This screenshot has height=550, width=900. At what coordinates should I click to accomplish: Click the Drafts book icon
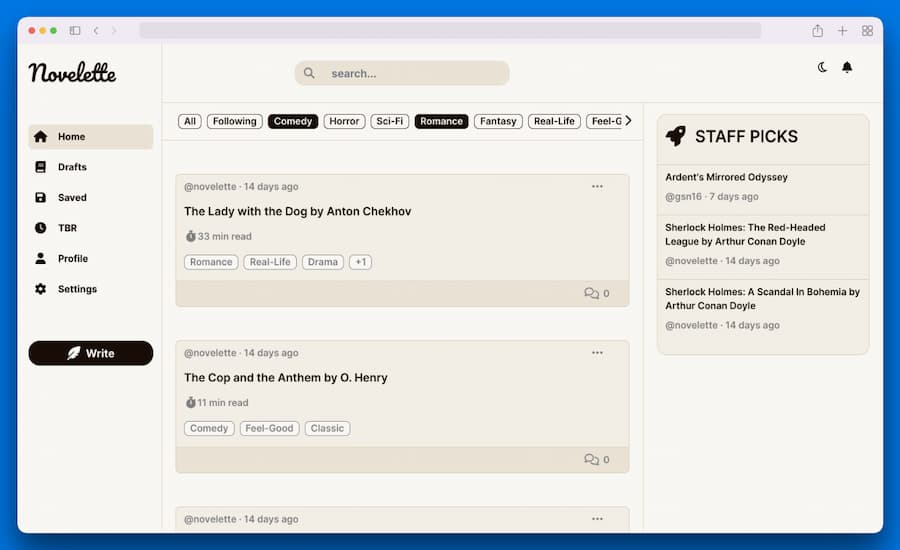pyautogui.click(x=40, y=167)
